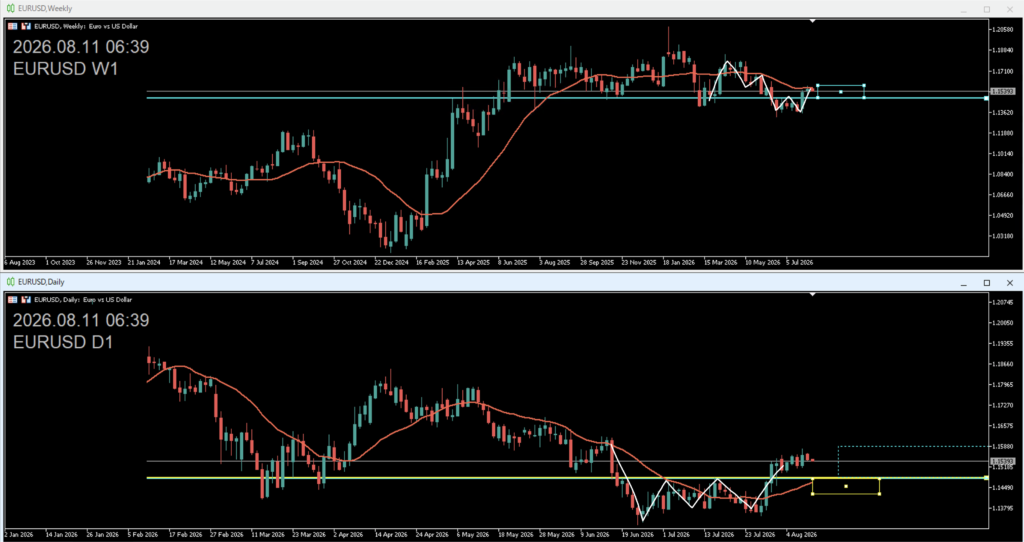Click the Daily chart's '2026.08.11 06:39' timestamp

[81, 320]
